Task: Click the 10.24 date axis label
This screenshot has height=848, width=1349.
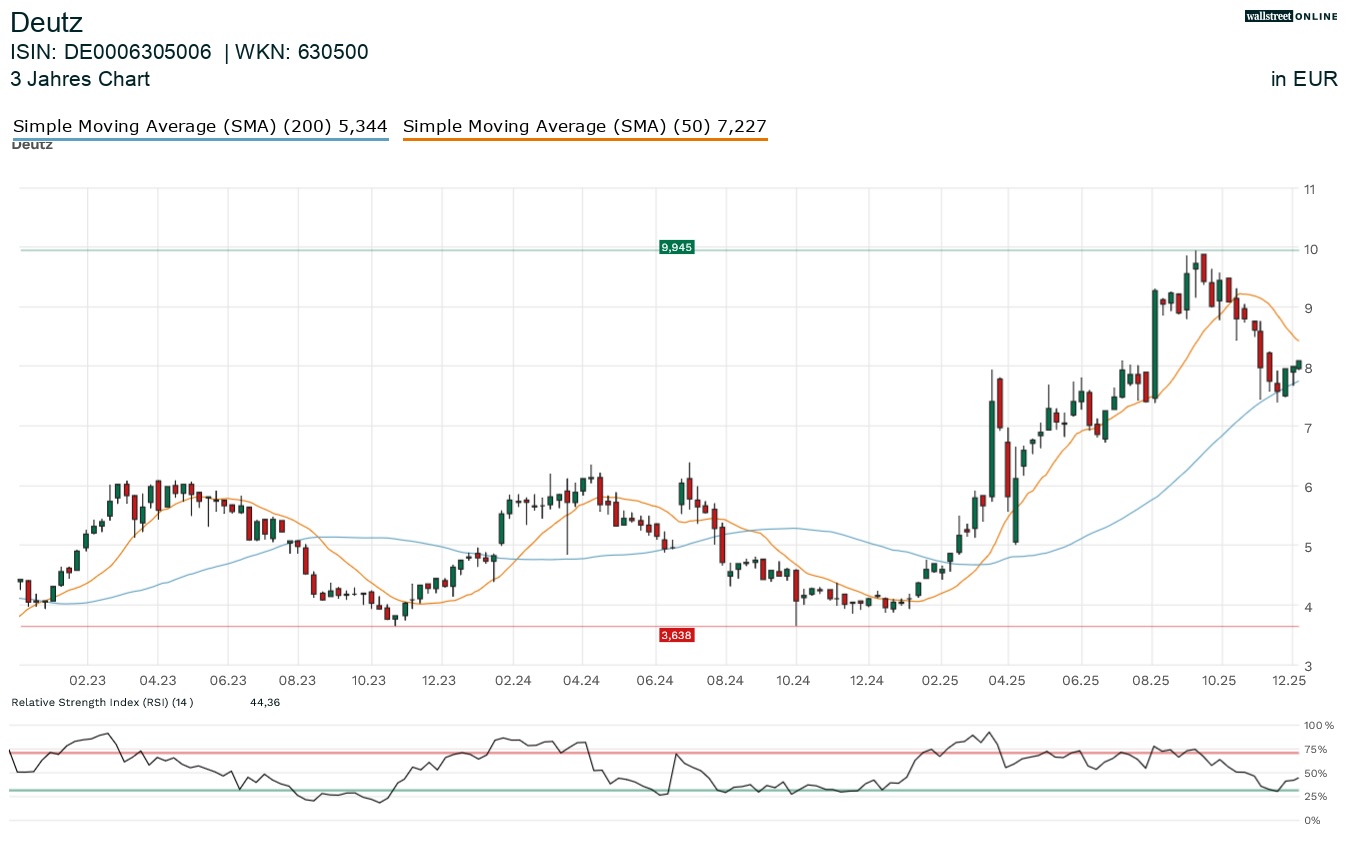Action: 794,680
